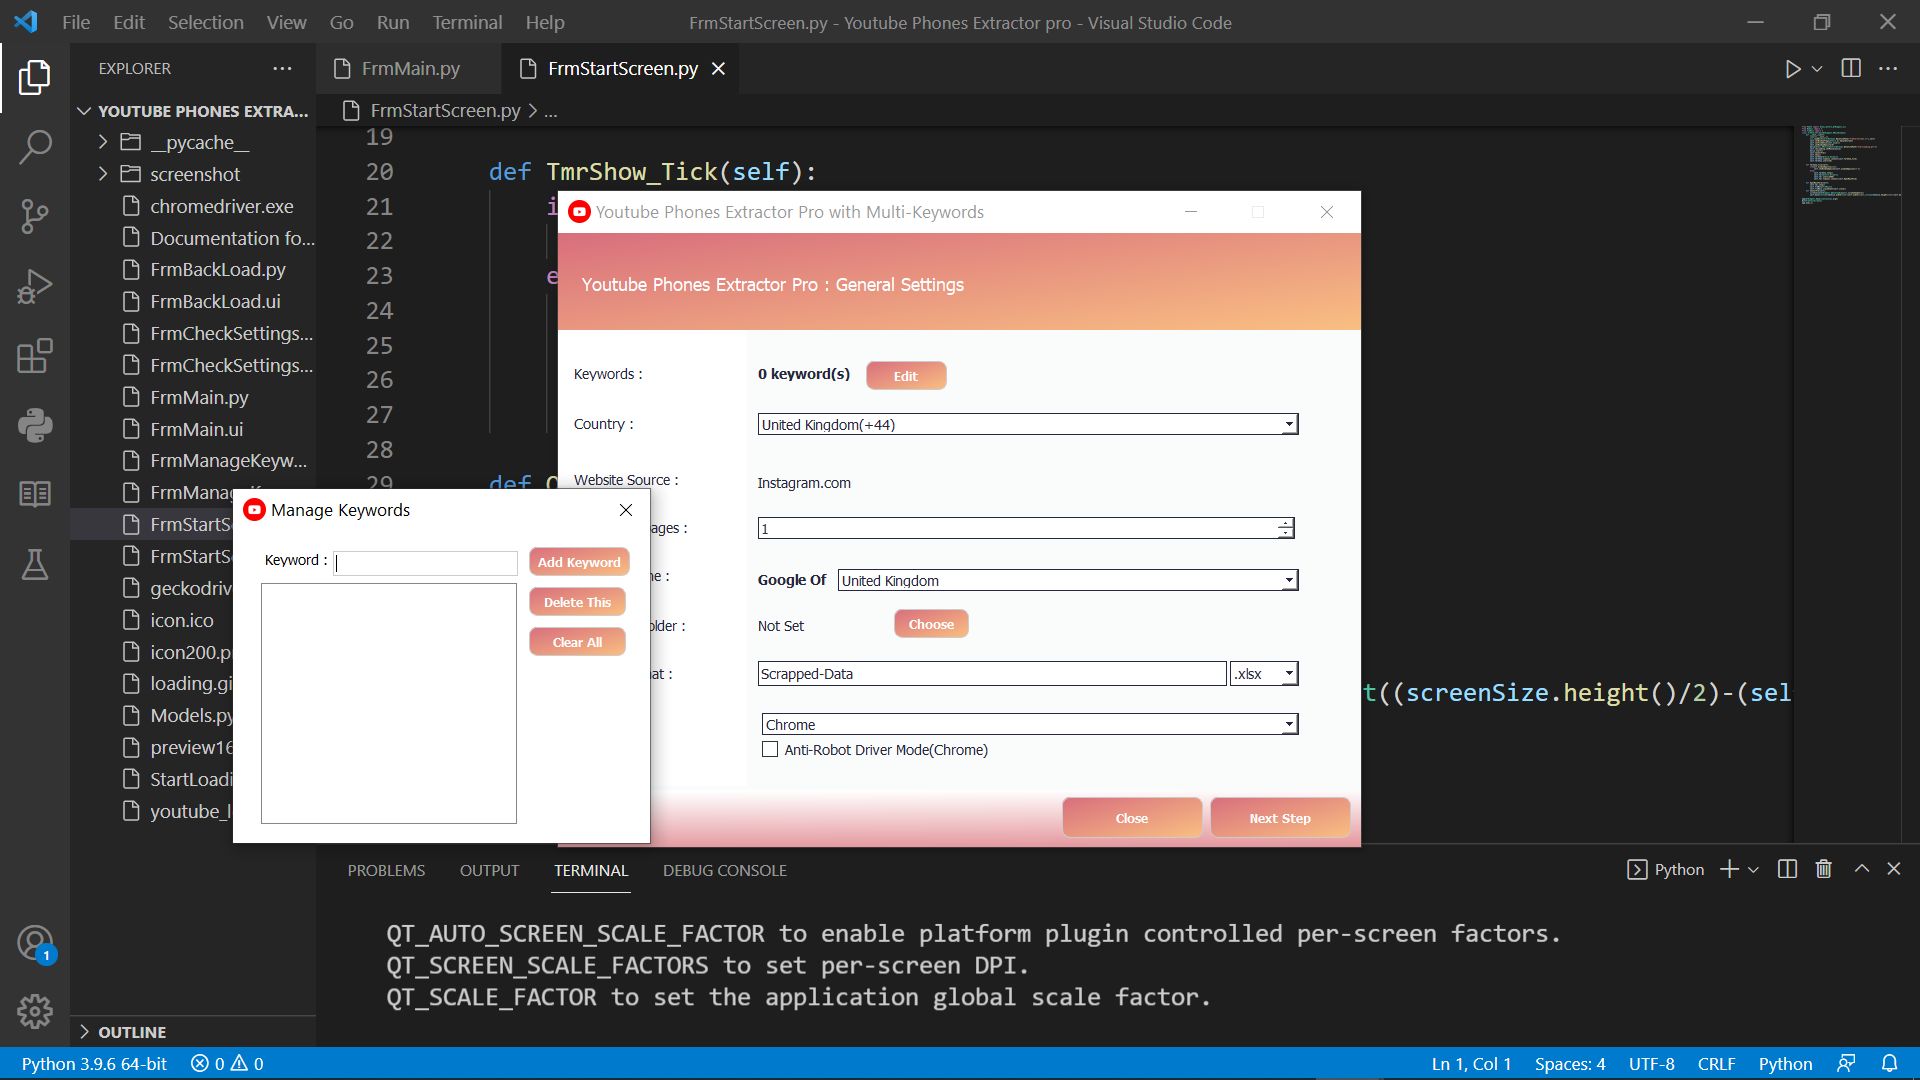Image resolution: width=1920 pixels, height=1080 pixels.
Task: Open notifications bell in status bar
Action: click(x=1889, y=1063)
